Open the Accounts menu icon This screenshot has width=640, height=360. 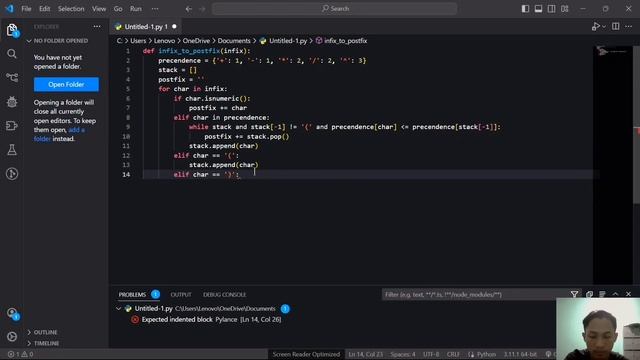12,313
